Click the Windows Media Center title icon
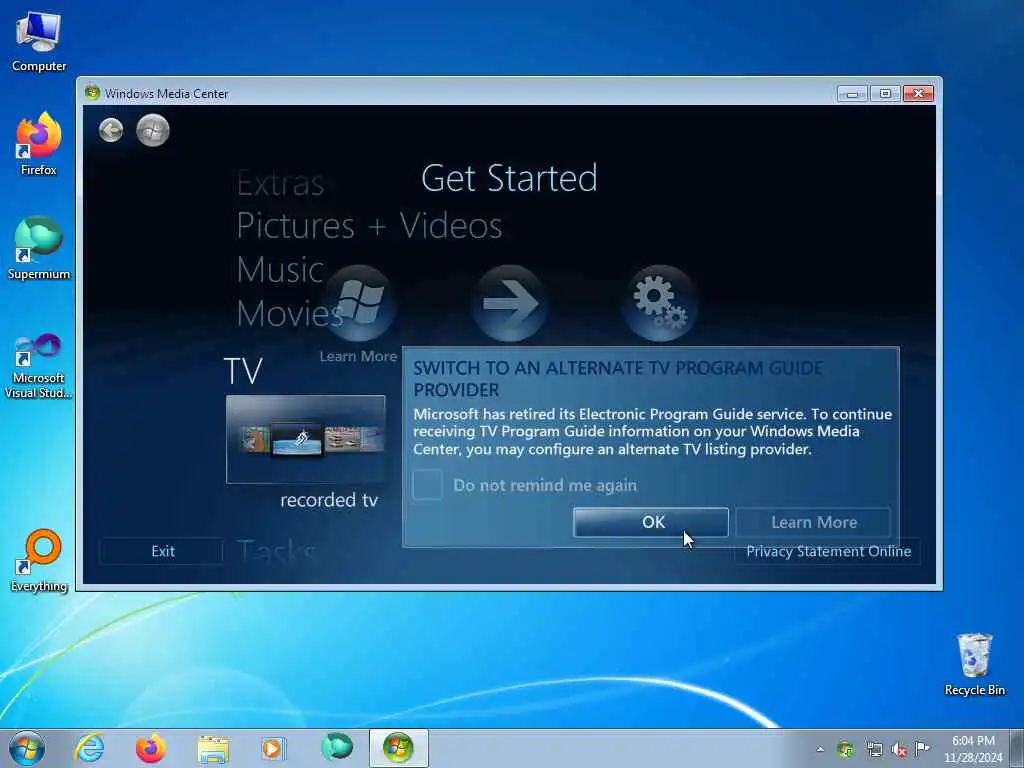This screenshot has height=768, width=1024. tap(92, 93)
